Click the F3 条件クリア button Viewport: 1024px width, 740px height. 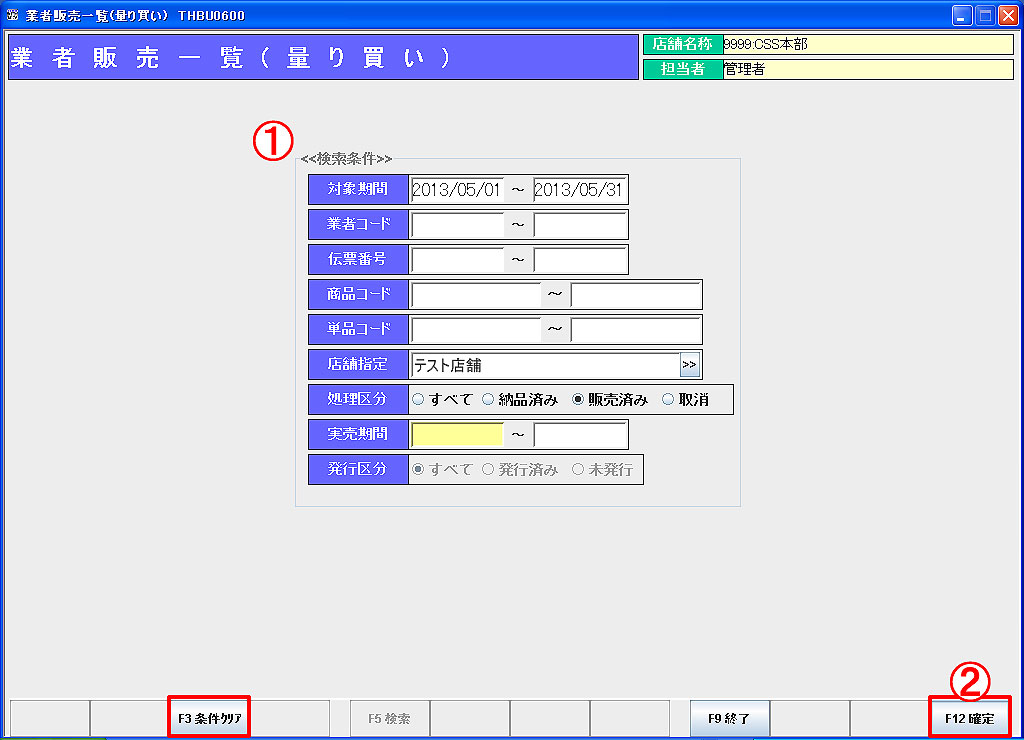(209, 718)
